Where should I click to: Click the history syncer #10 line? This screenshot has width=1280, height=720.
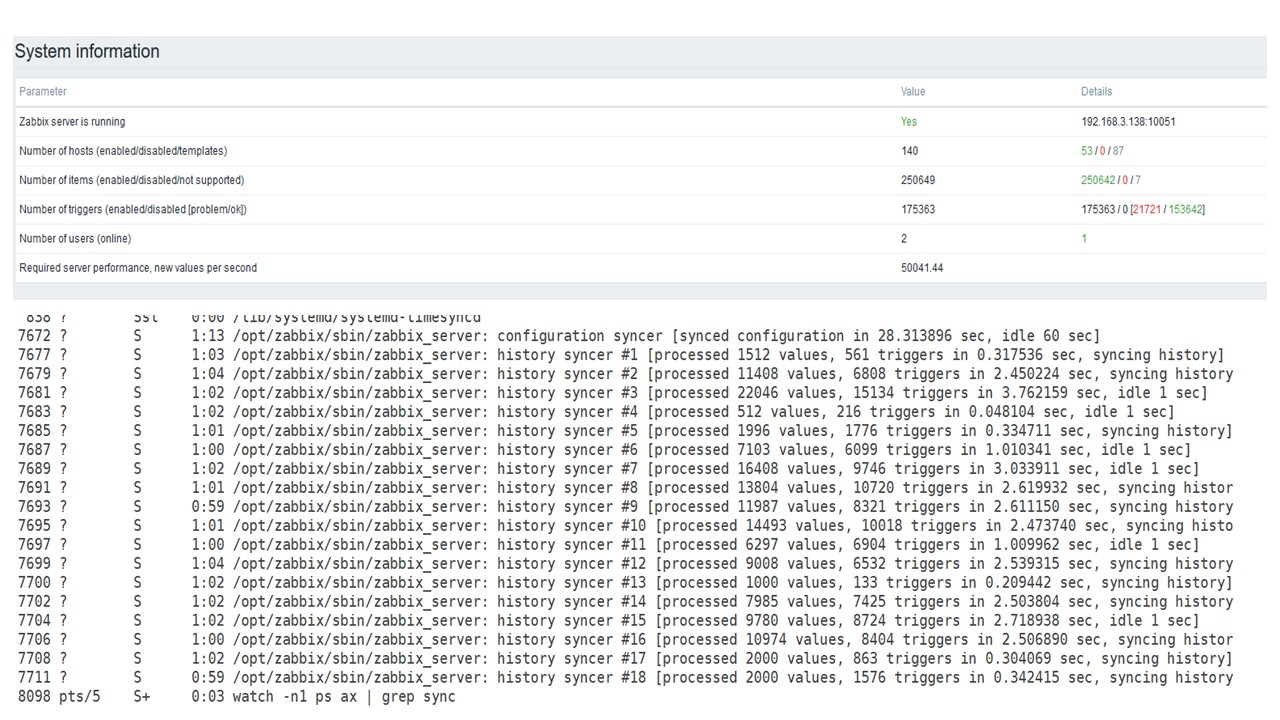tap(625, 526)
